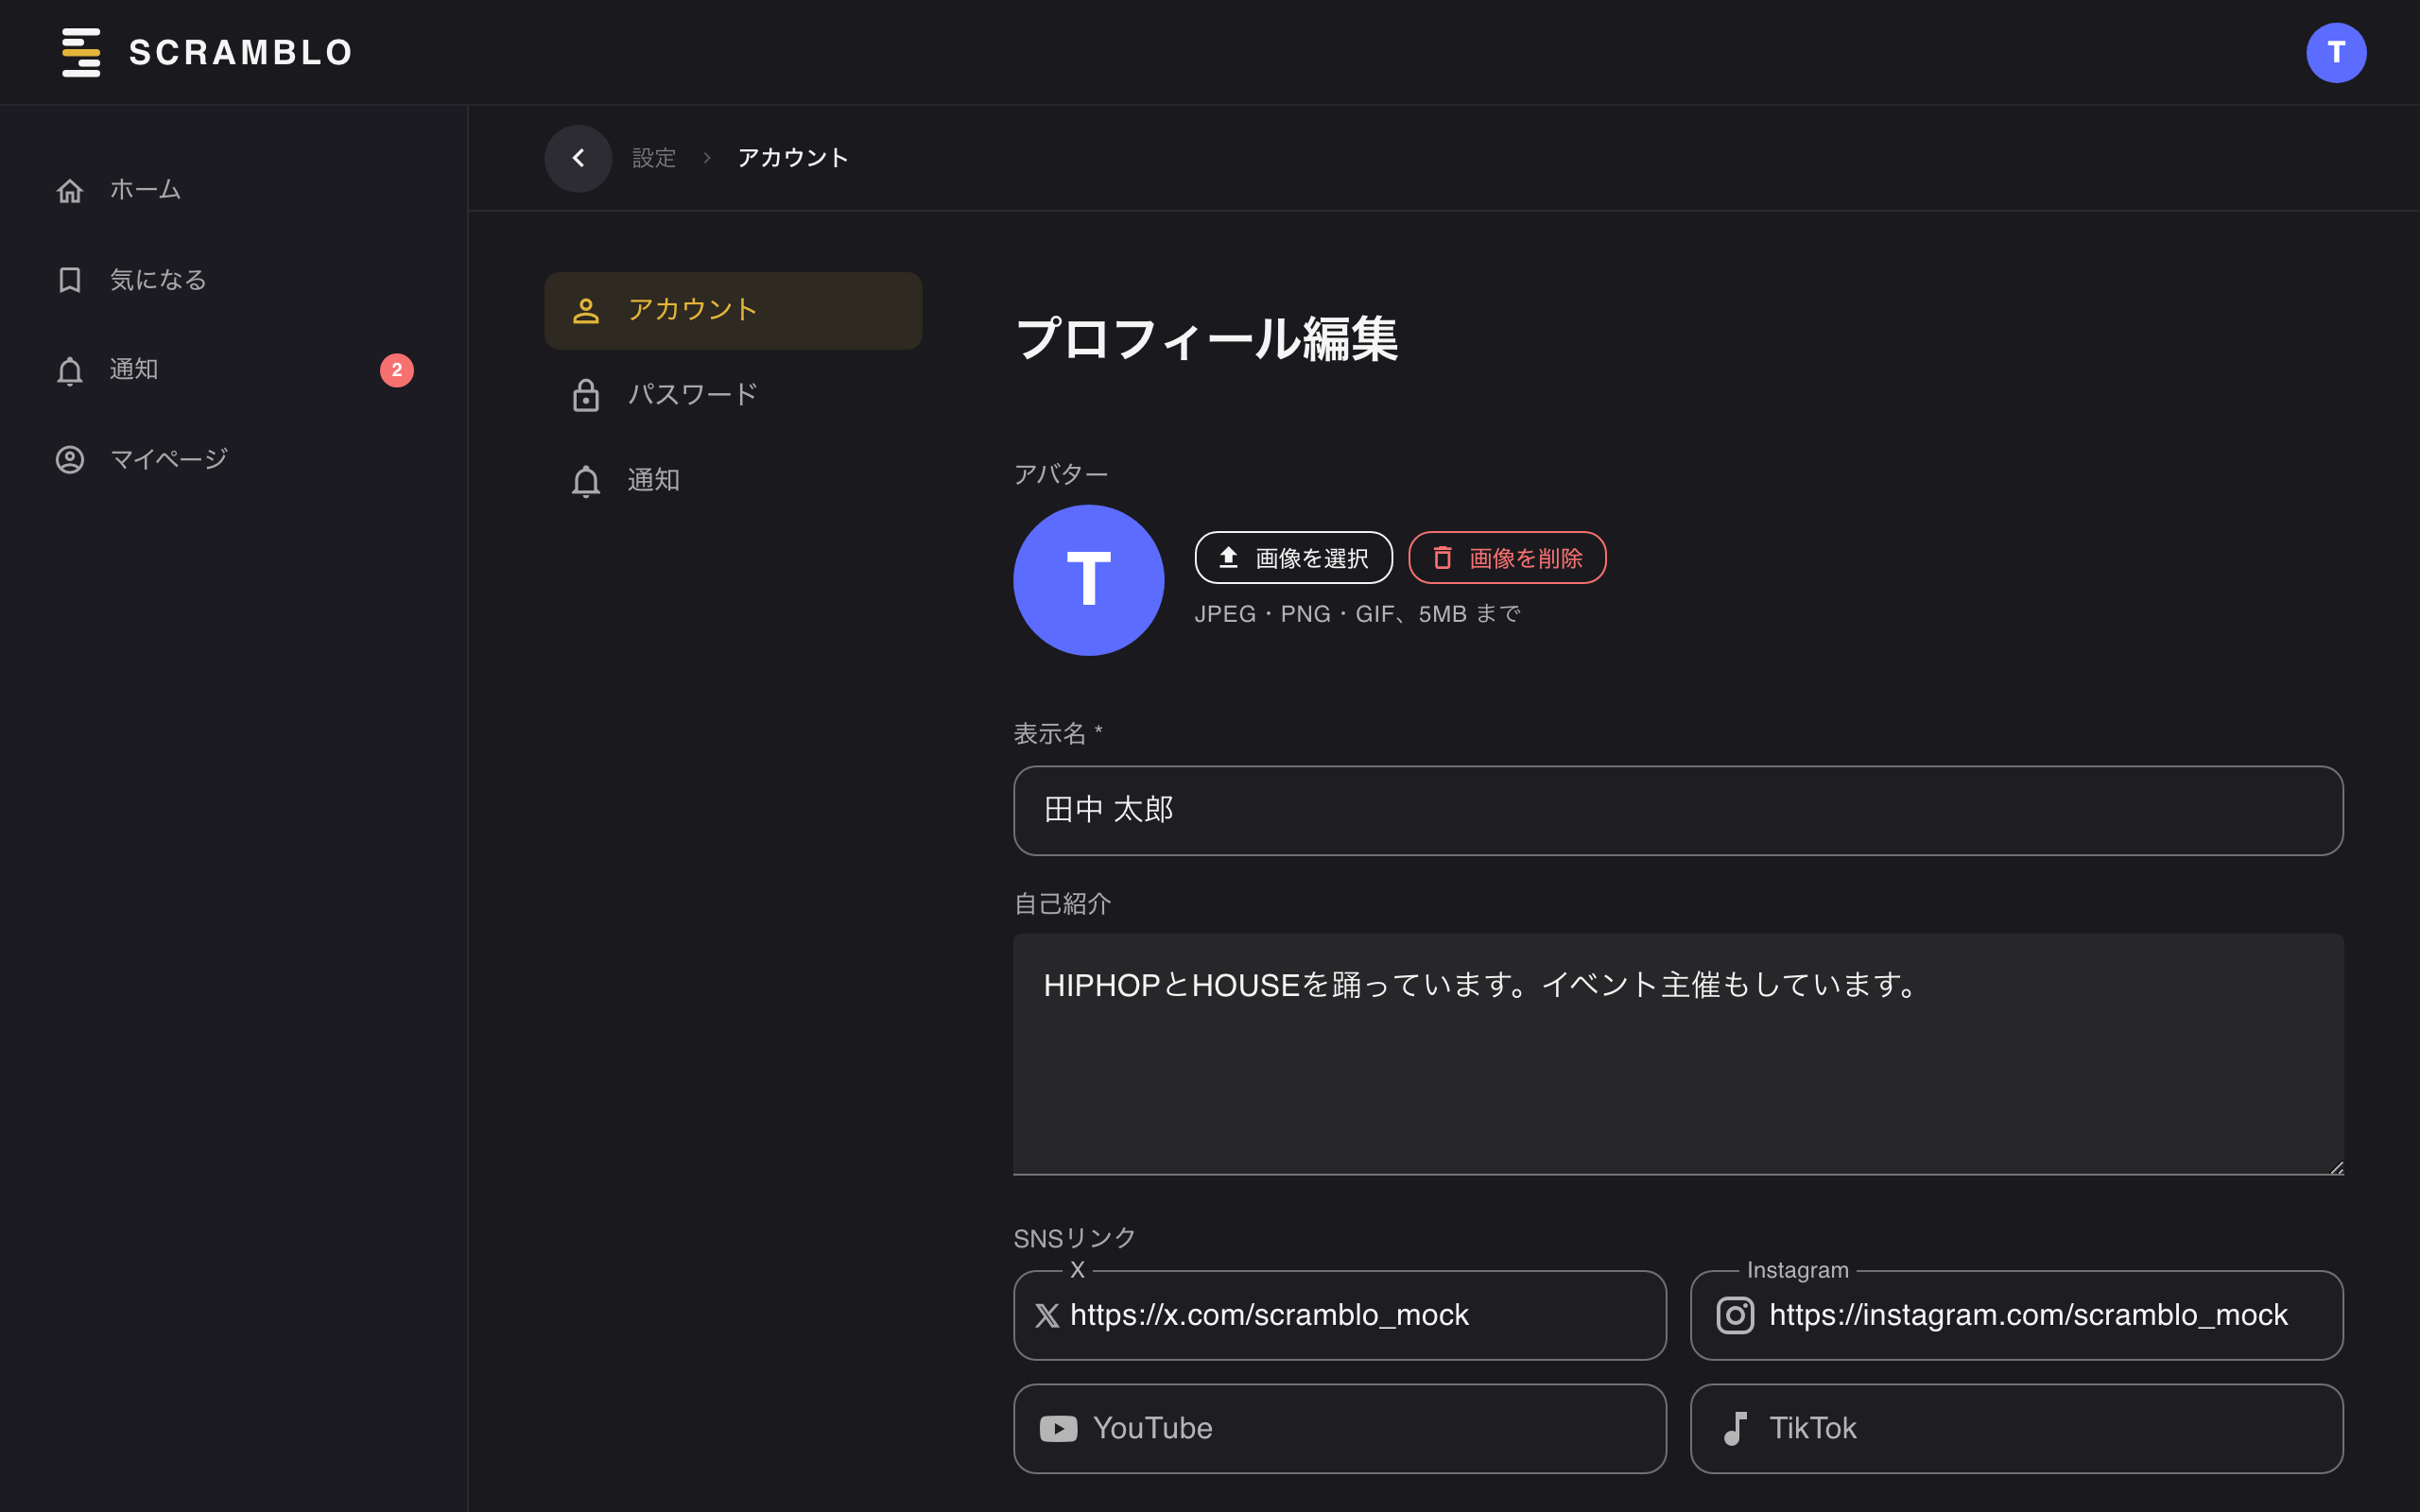Click the 設定 breadcrumb link
Image resolution: width=2420 pixels, height=1512 pixels.
tap(654, 158)
